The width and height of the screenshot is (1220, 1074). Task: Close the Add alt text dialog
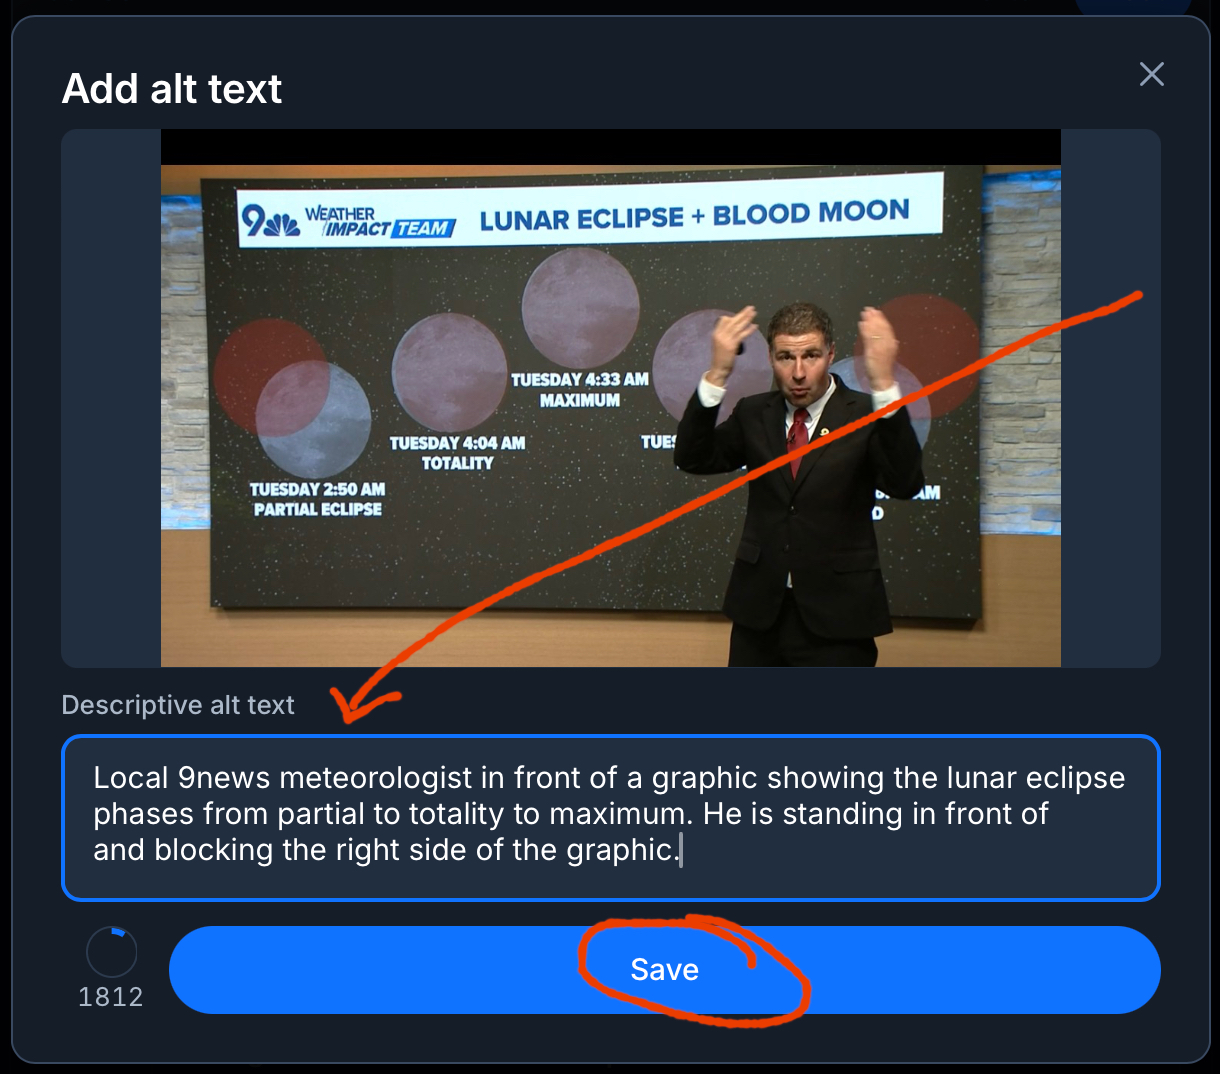click(1151, 74)
